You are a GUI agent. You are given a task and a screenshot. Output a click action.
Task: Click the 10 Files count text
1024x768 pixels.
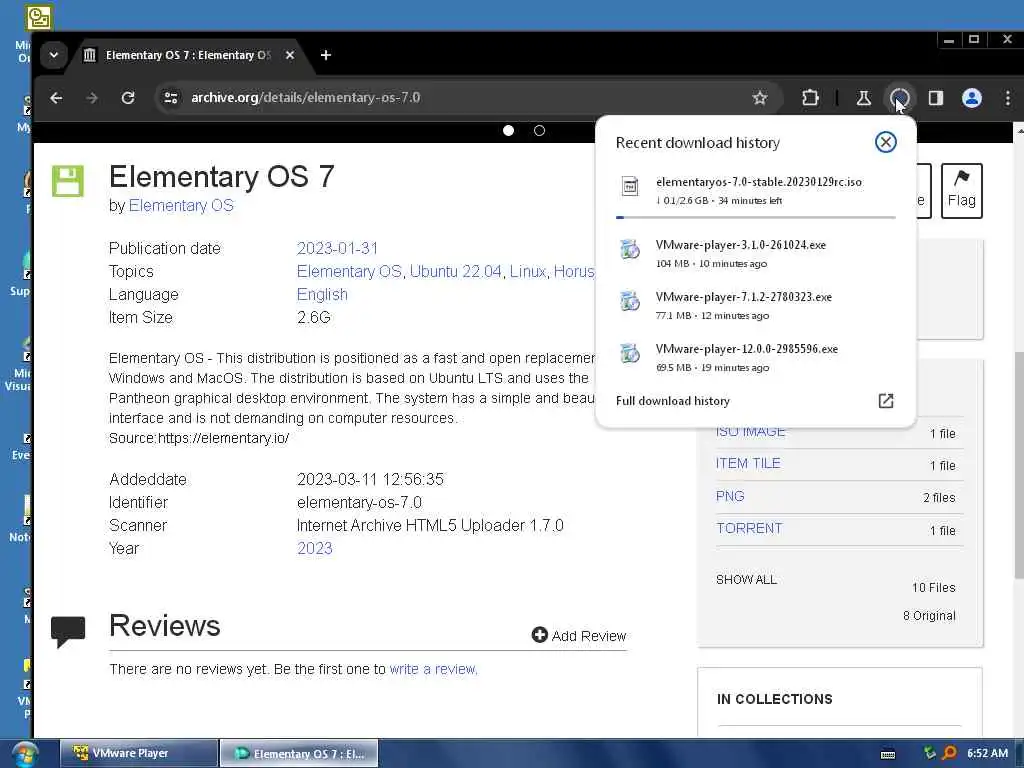933,588
